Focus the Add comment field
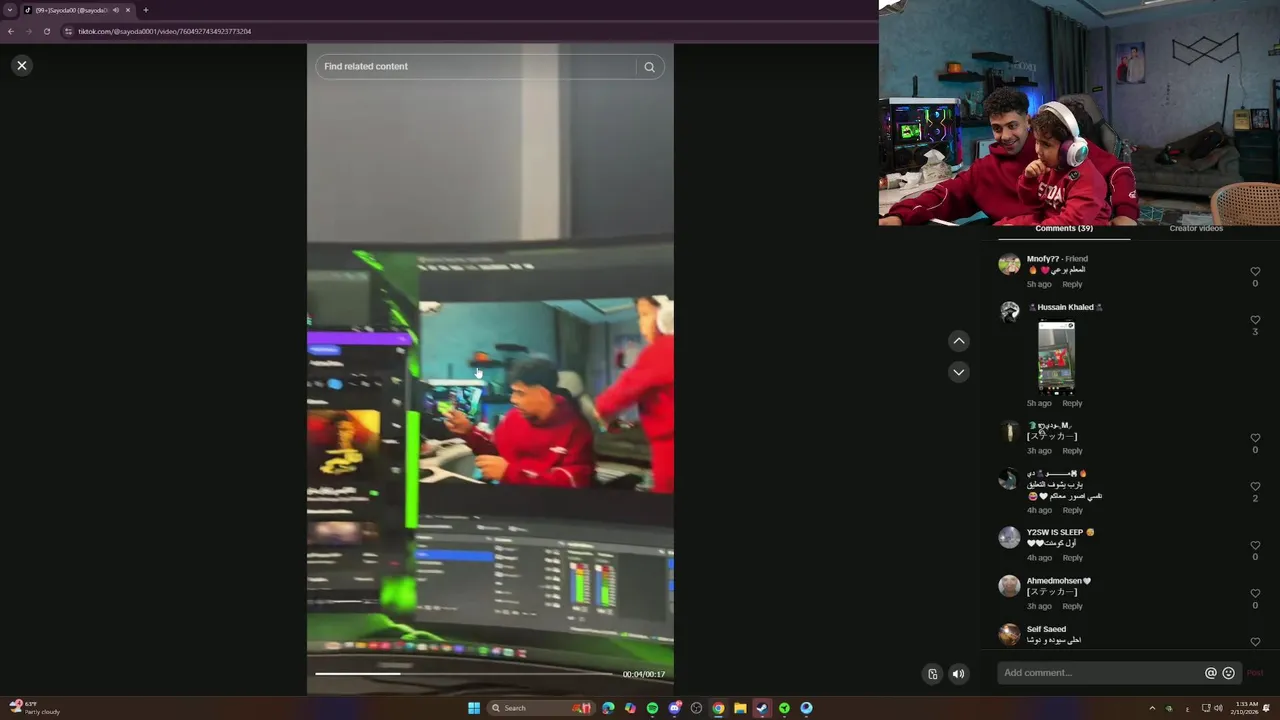The image size is (1280, 720). click(x=1100, y=673)
